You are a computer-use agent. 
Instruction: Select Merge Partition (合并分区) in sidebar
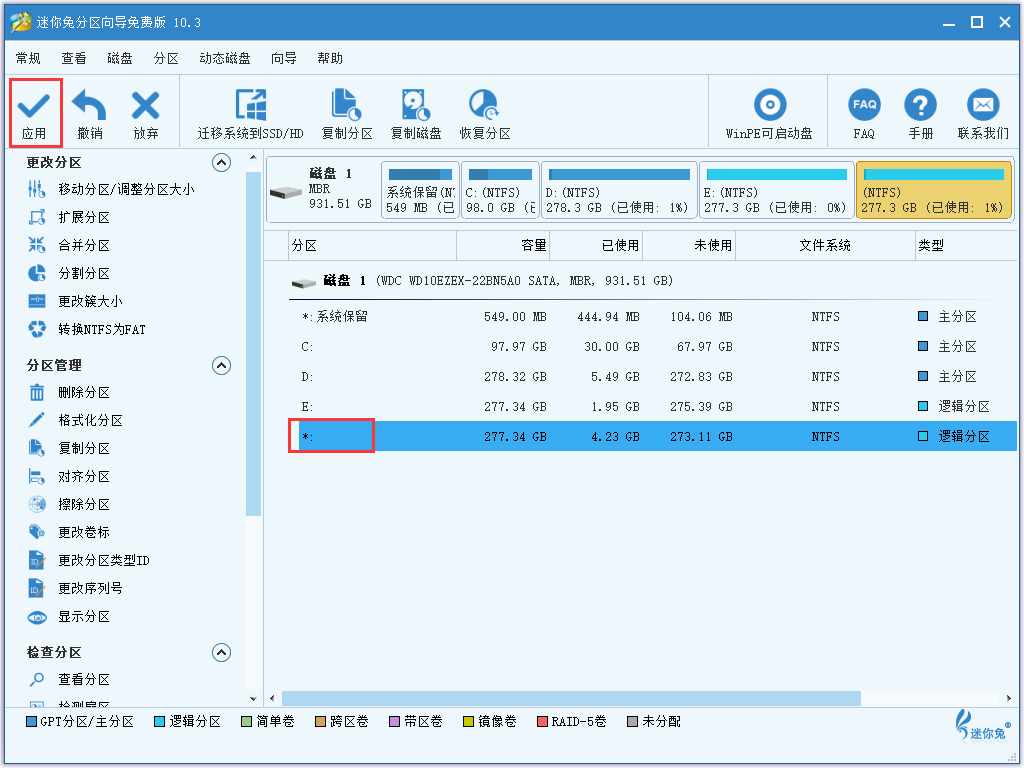coord(69,246)
